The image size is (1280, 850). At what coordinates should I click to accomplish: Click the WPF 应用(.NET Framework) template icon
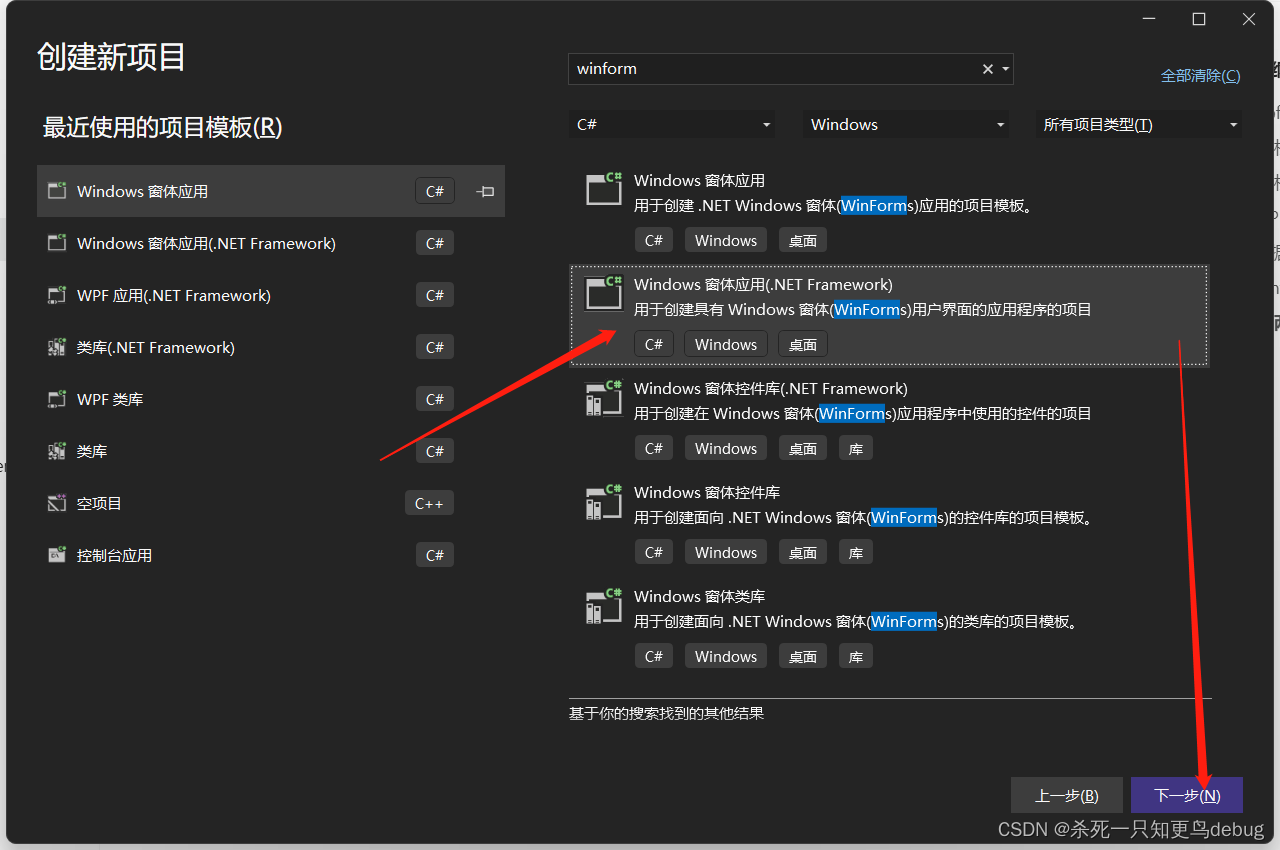pyautogui.click(x=57, y=294)
